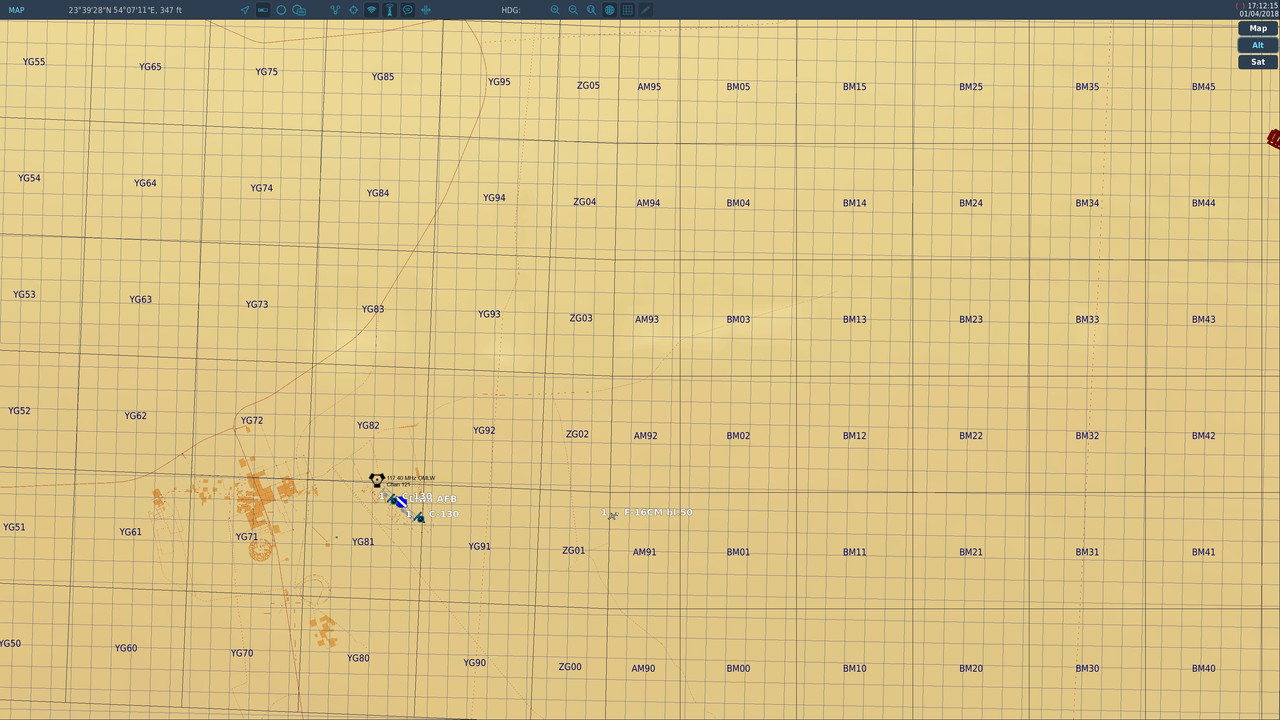Click grid label YG82
The height and width of the screenshot is (720, 1280).
pos(368,426)
